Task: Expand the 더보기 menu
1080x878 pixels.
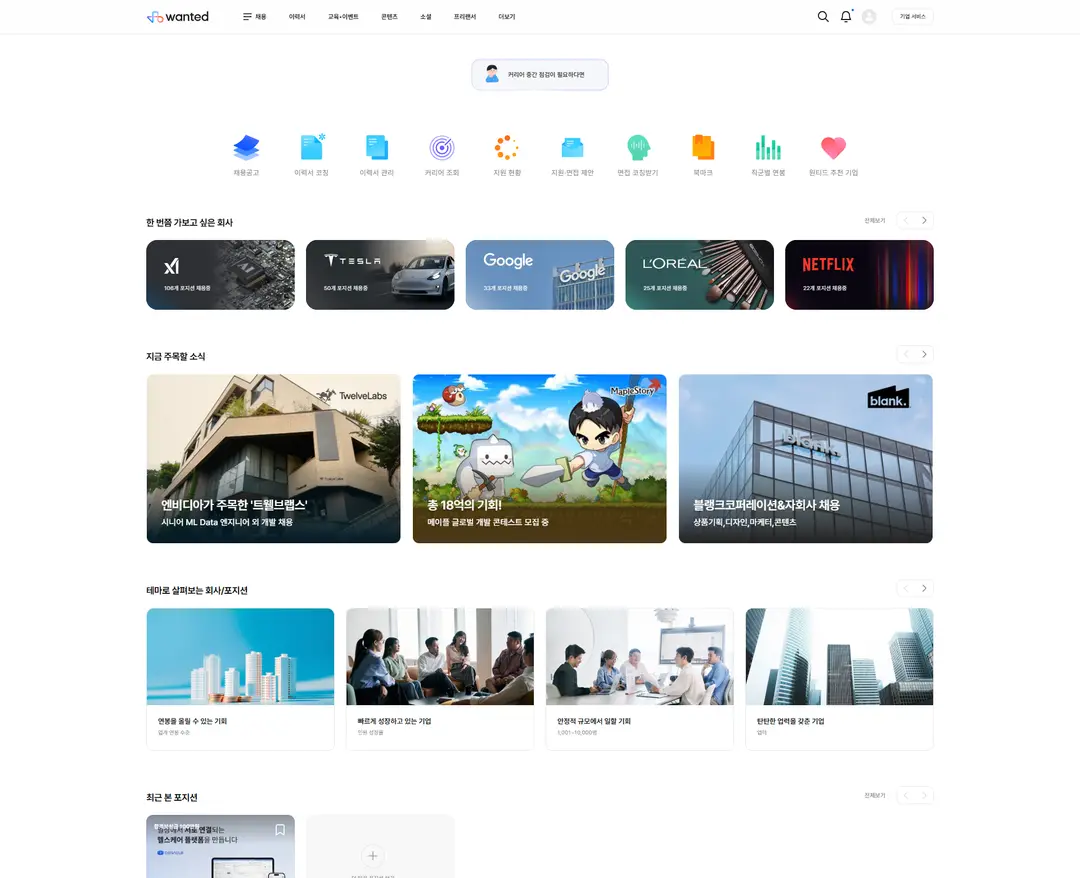Action: click(507, 17)
